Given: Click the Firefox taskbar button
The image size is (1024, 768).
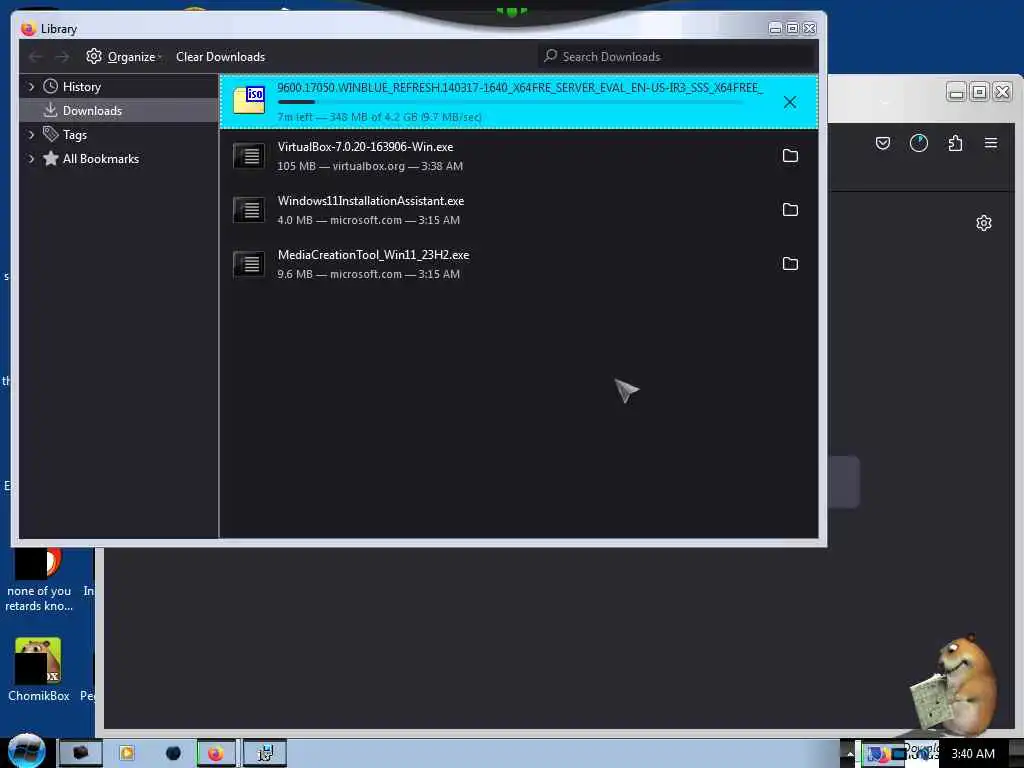Looking at the screenshot, I should (x=216, y=754).
